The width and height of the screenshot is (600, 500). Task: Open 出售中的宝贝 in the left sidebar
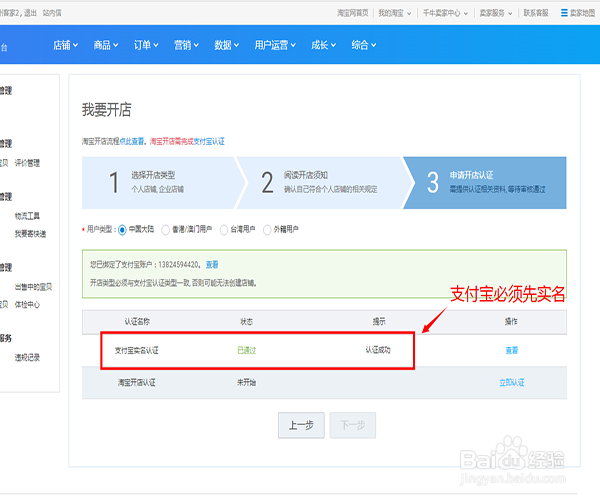[33, 287]
